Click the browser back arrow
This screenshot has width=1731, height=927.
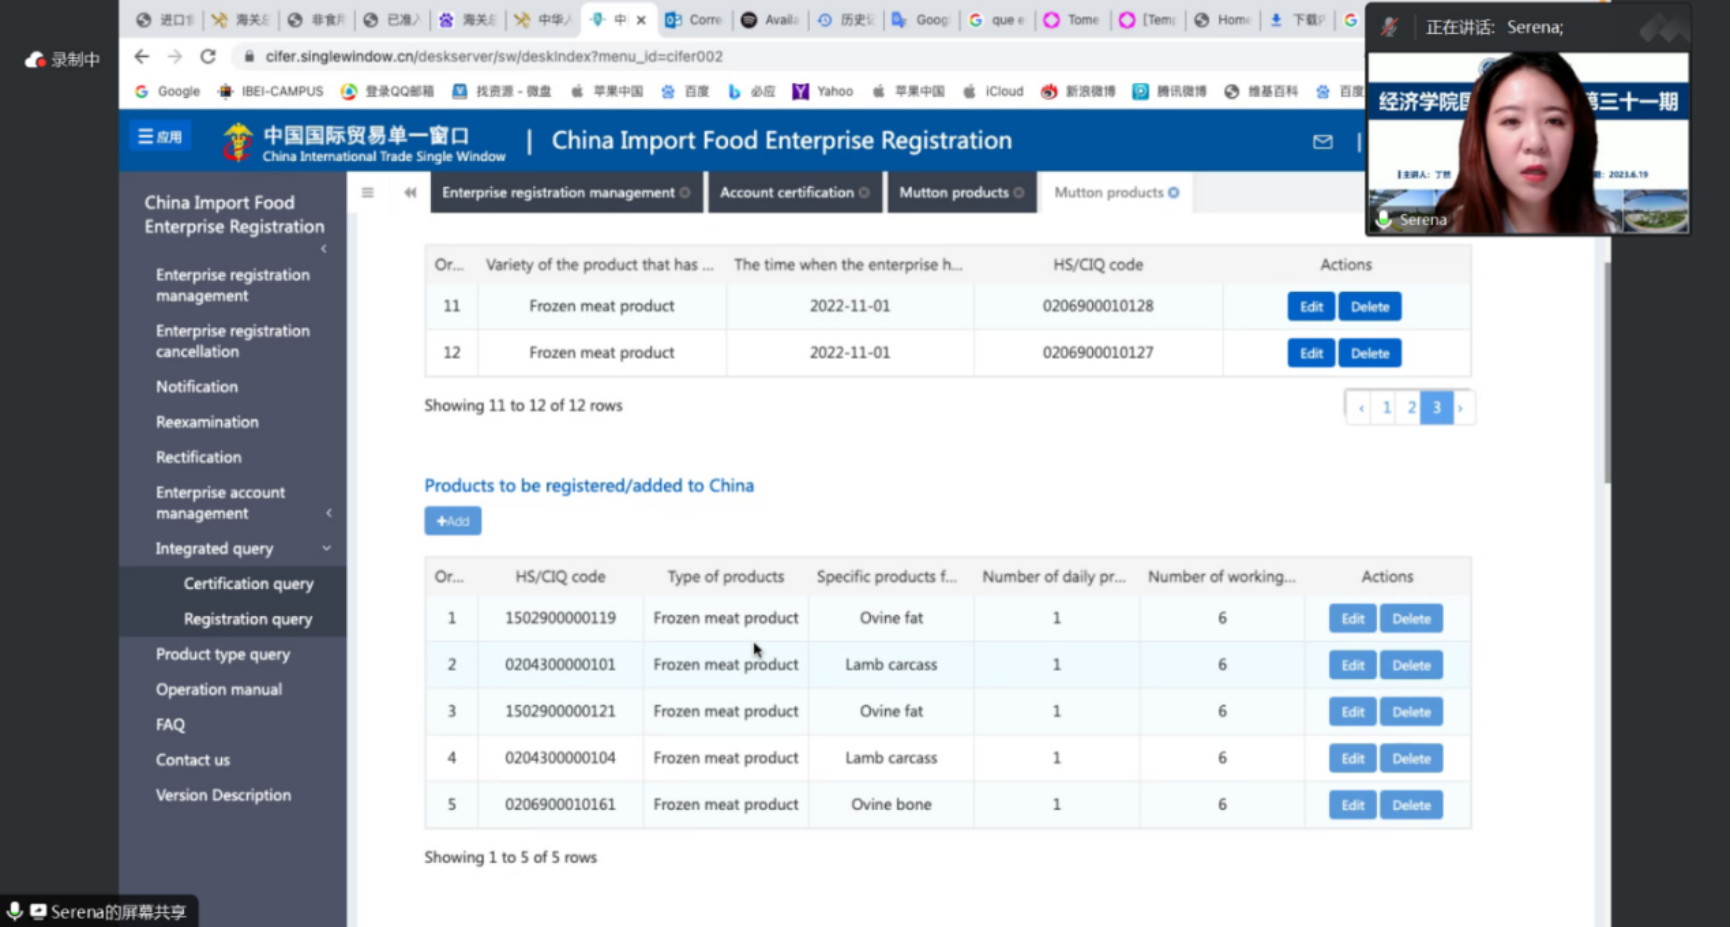click(141, 57)
